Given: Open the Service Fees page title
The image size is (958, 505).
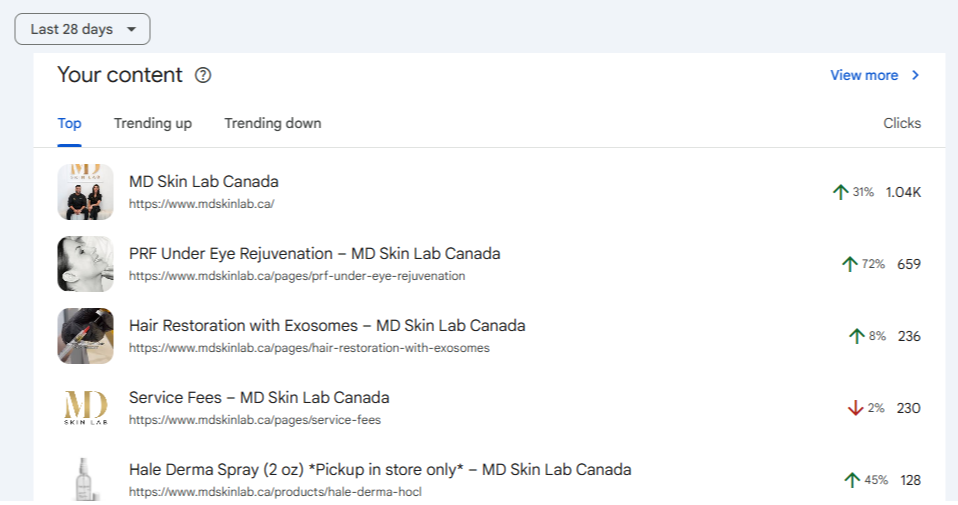Looking at the screenshot, I should (x=259, y=398).
